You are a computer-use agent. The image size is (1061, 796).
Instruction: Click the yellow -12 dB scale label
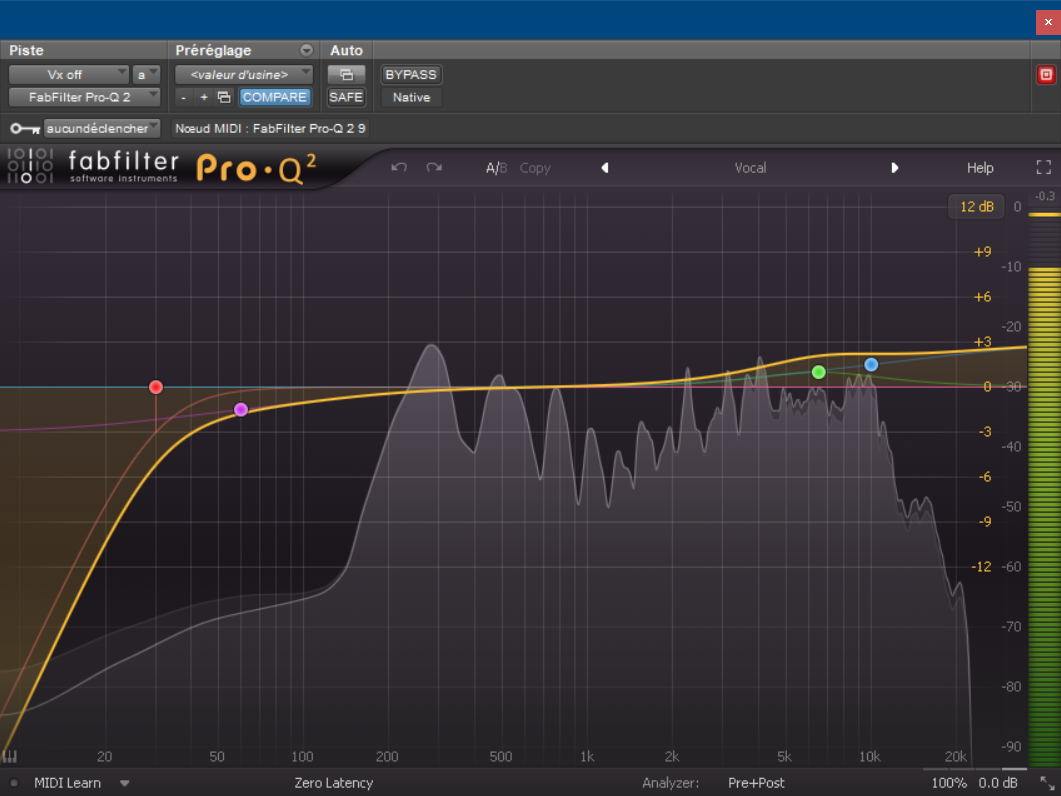(x=981, y=567)
